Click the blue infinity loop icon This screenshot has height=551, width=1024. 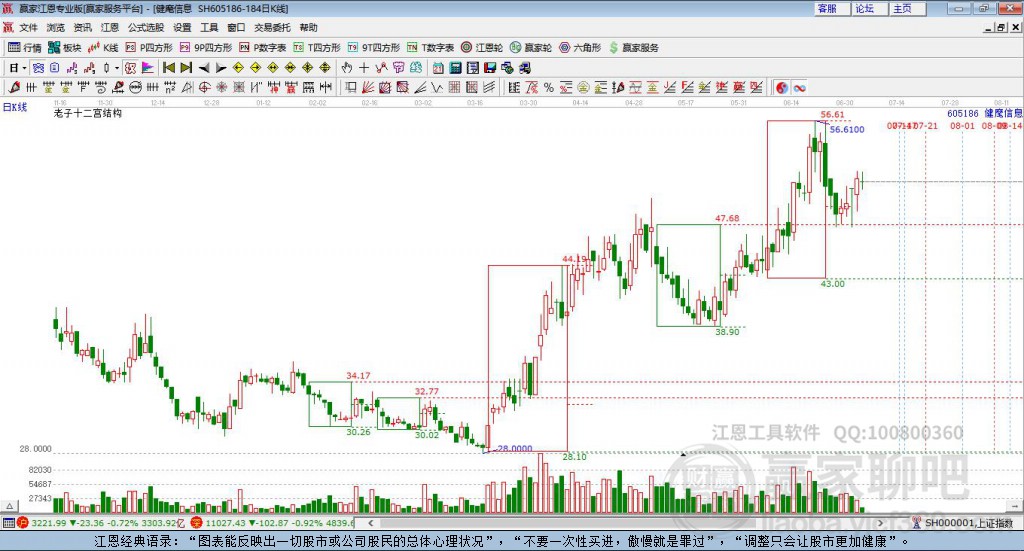pos(799,87)
